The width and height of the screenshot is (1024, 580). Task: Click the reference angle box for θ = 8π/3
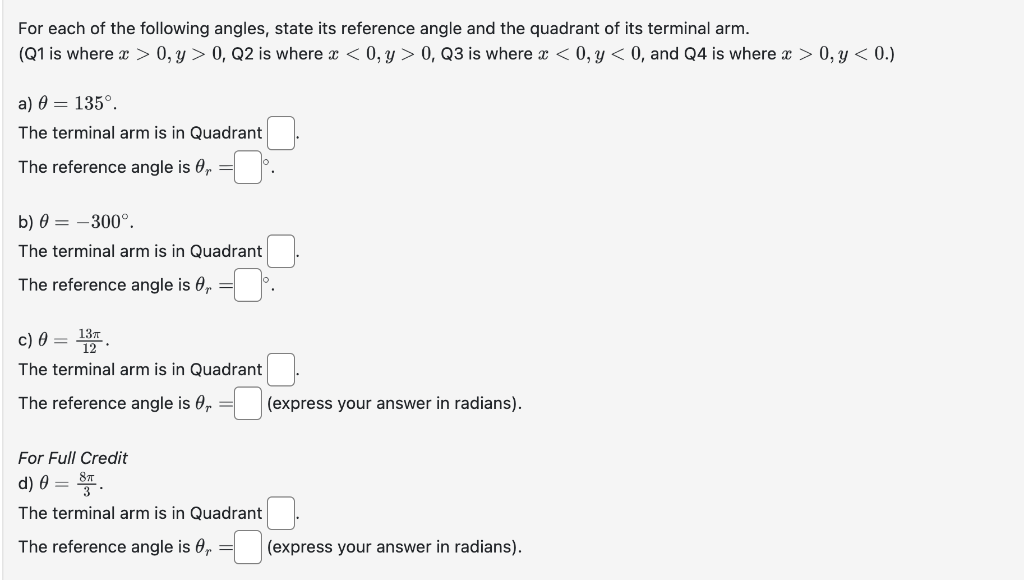click(248, 546)
